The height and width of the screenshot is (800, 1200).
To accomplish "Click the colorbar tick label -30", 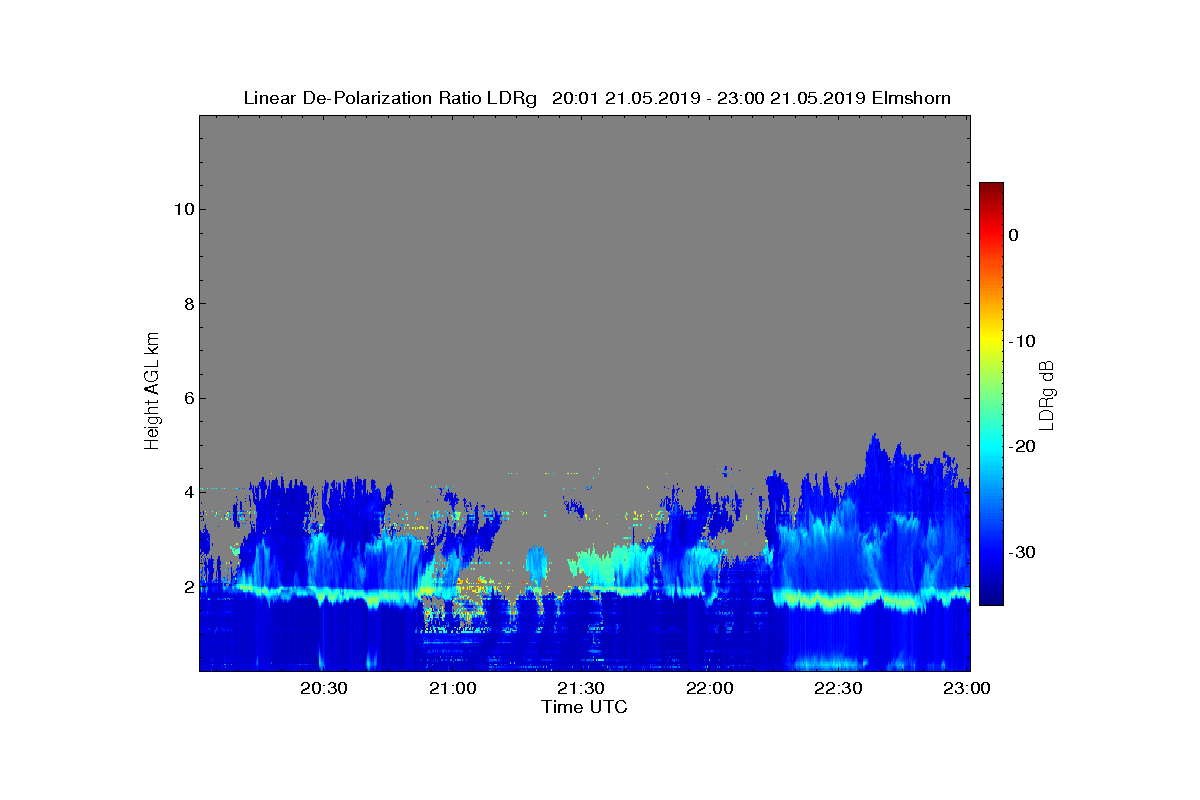I will (1021, 553).
